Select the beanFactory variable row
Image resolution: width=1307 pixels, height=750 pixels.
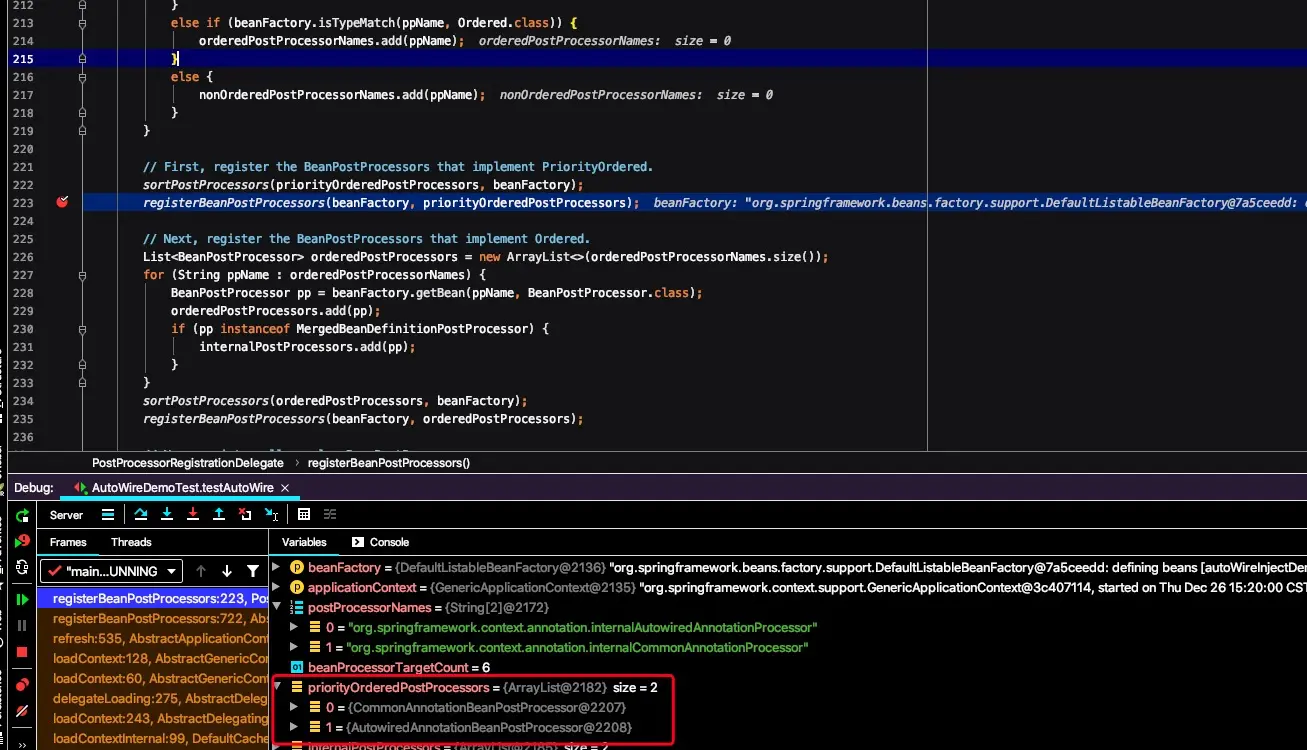pos(788,568)
